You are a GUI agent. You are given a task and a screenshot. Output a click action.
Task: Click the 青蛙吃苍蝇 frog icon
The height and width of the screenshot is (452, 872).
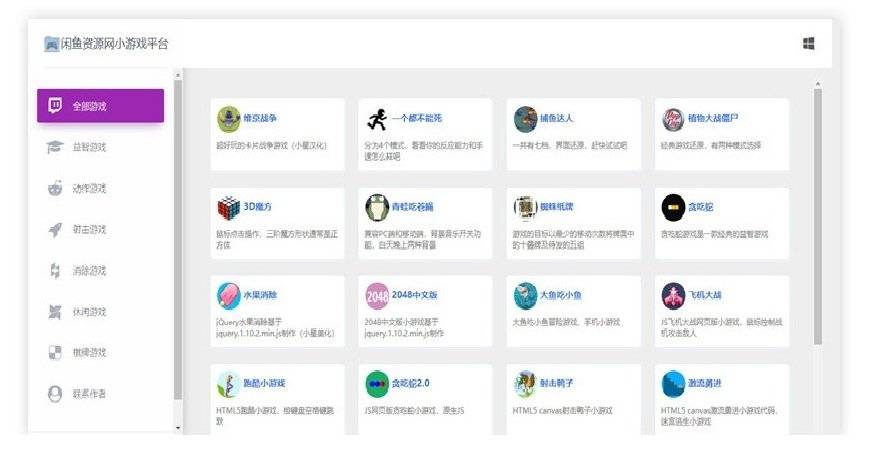[x=377, y=207]
